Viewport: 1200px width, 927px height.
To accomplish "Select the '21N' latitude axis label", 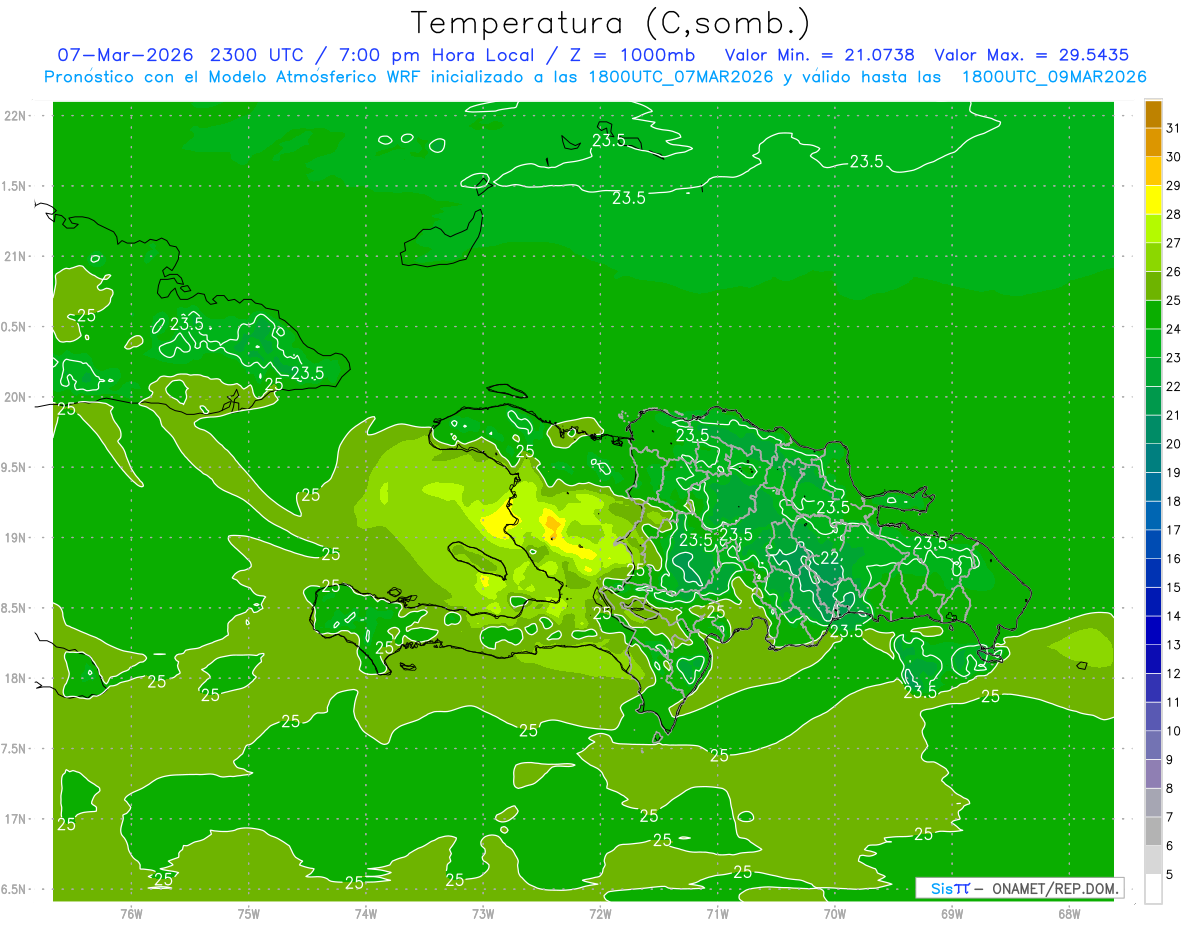I will [18, 257].
